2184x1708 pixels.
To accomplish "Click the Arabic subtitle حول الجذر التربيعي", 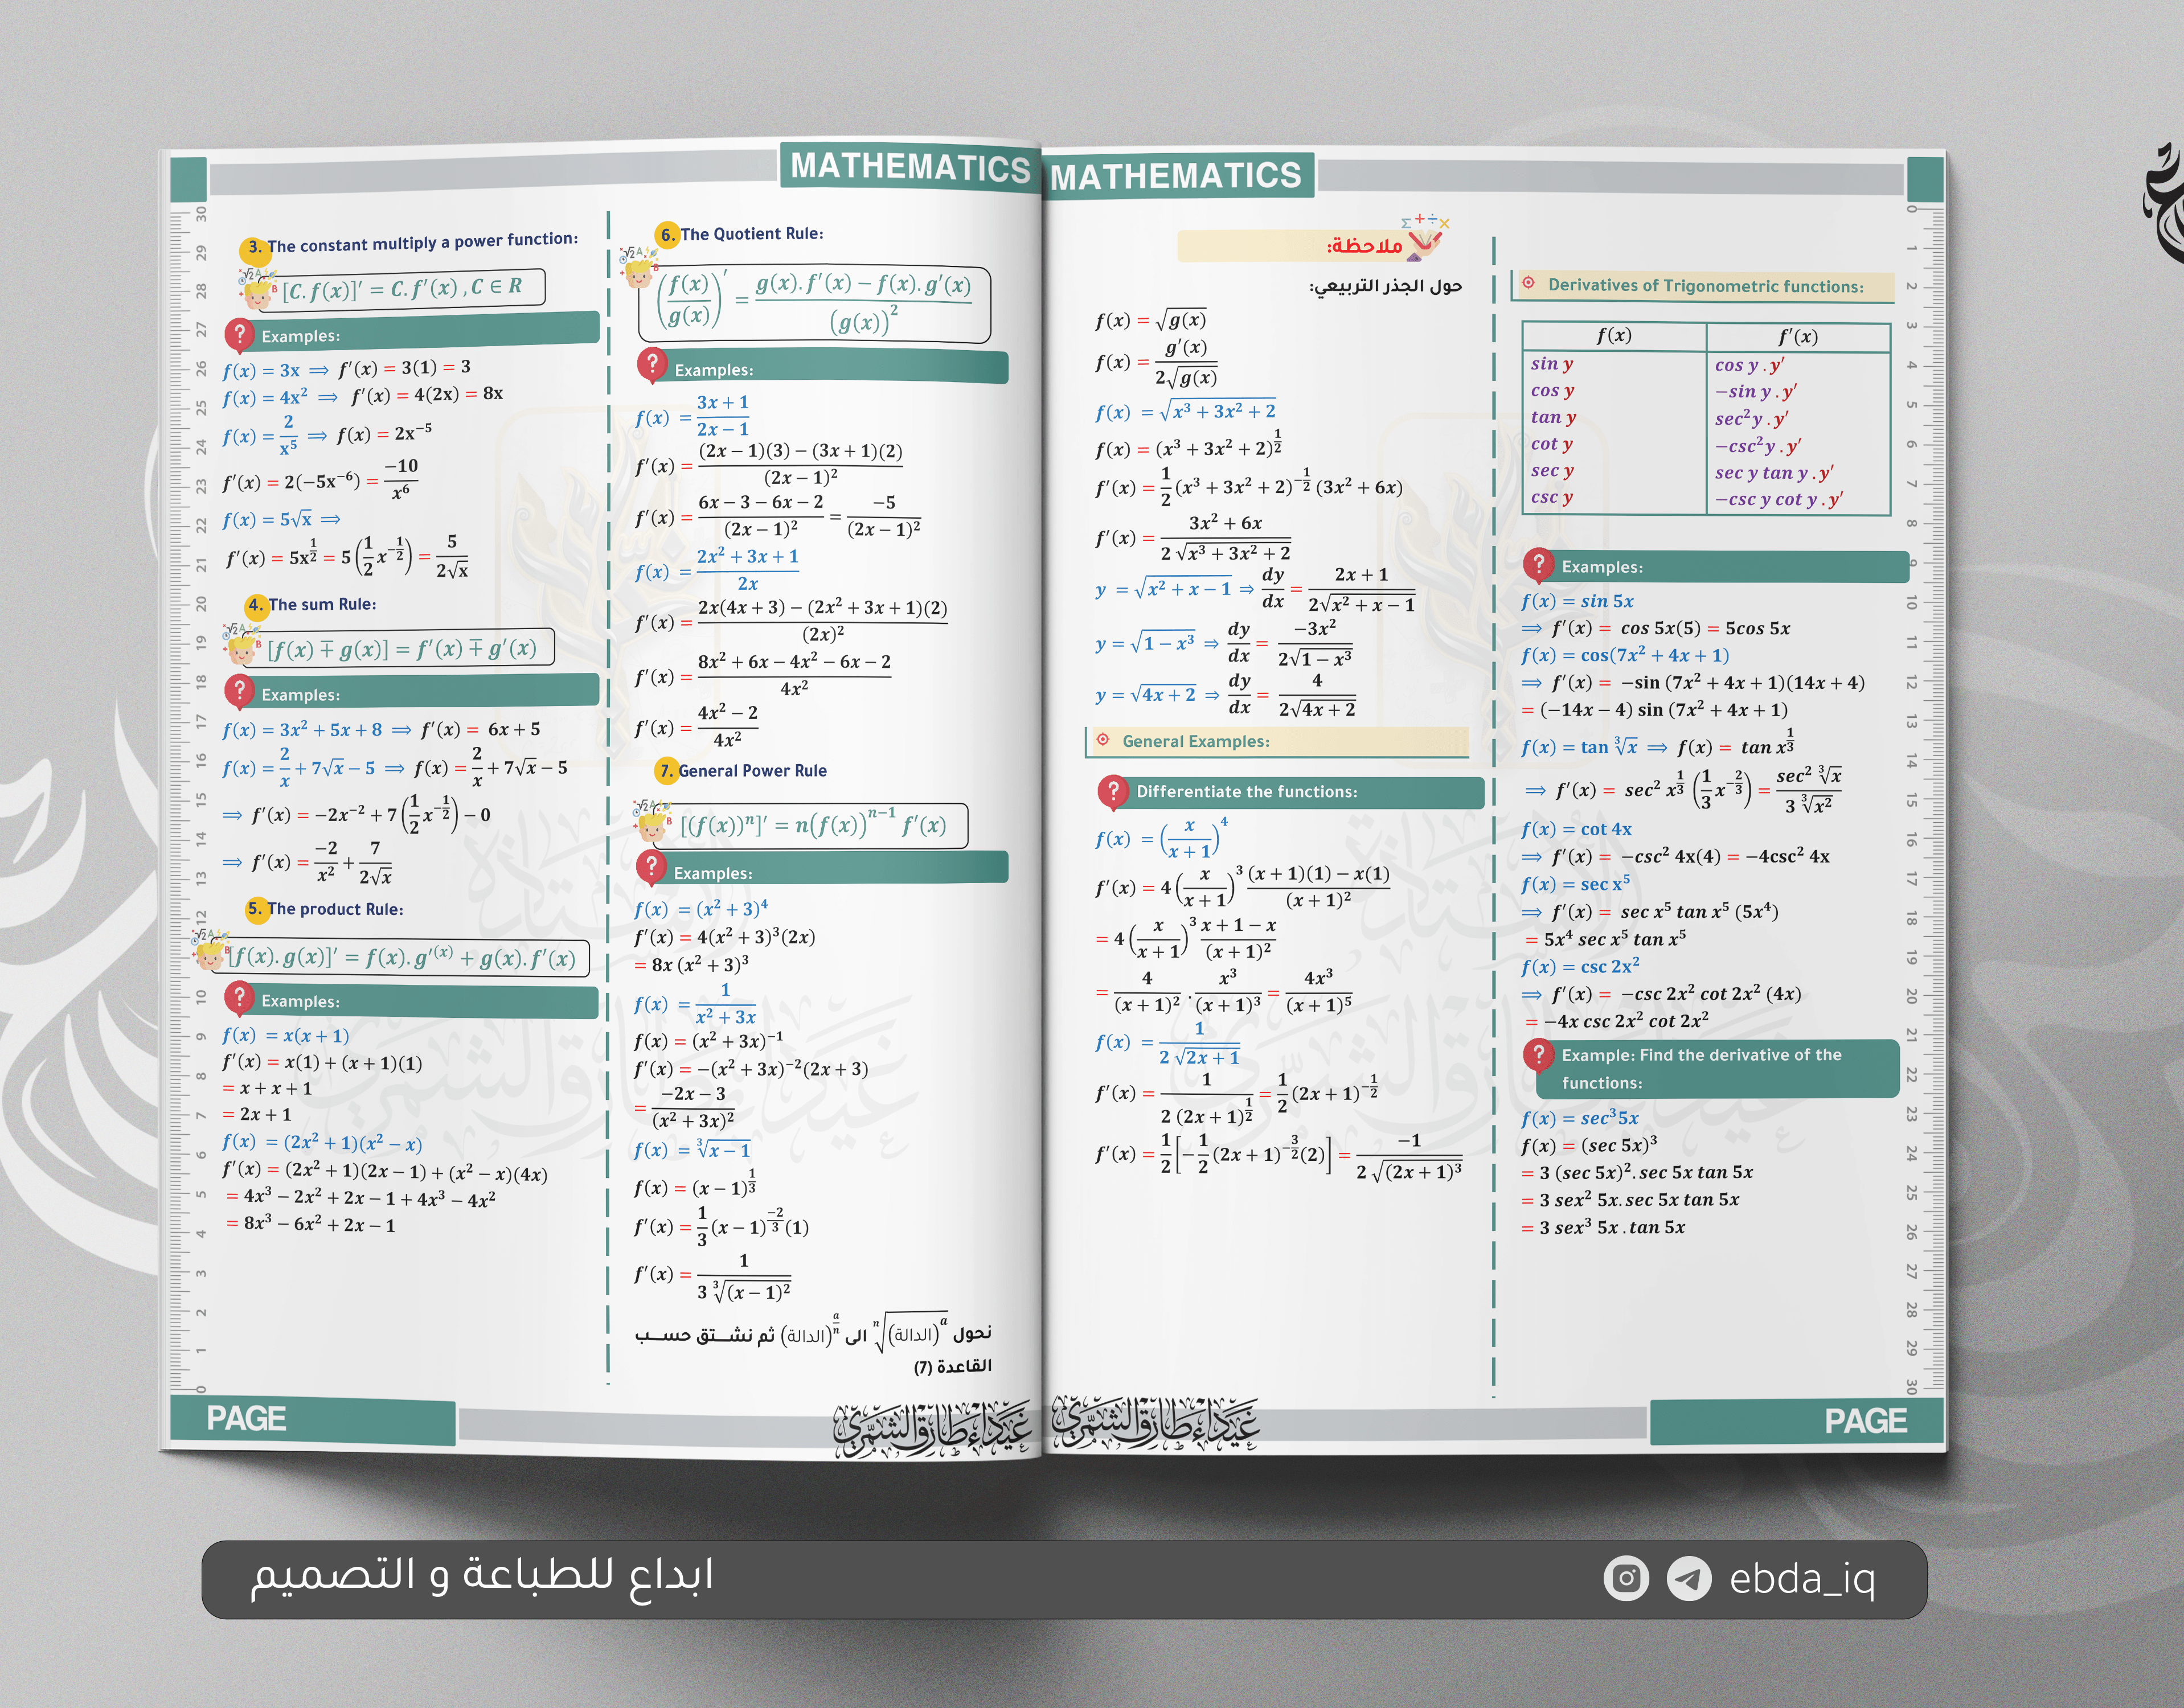I will pos(1385,286).
